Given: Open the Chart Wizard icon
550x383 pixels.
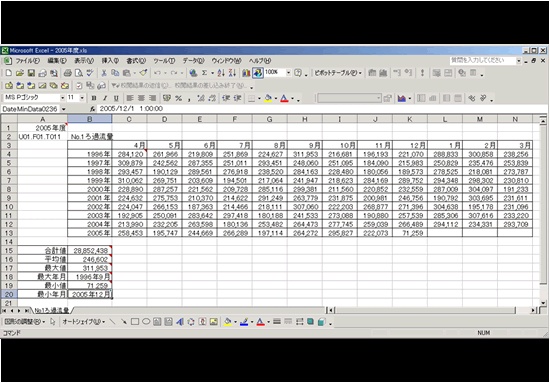Looking at the screenshot, I should coord(247,73).
